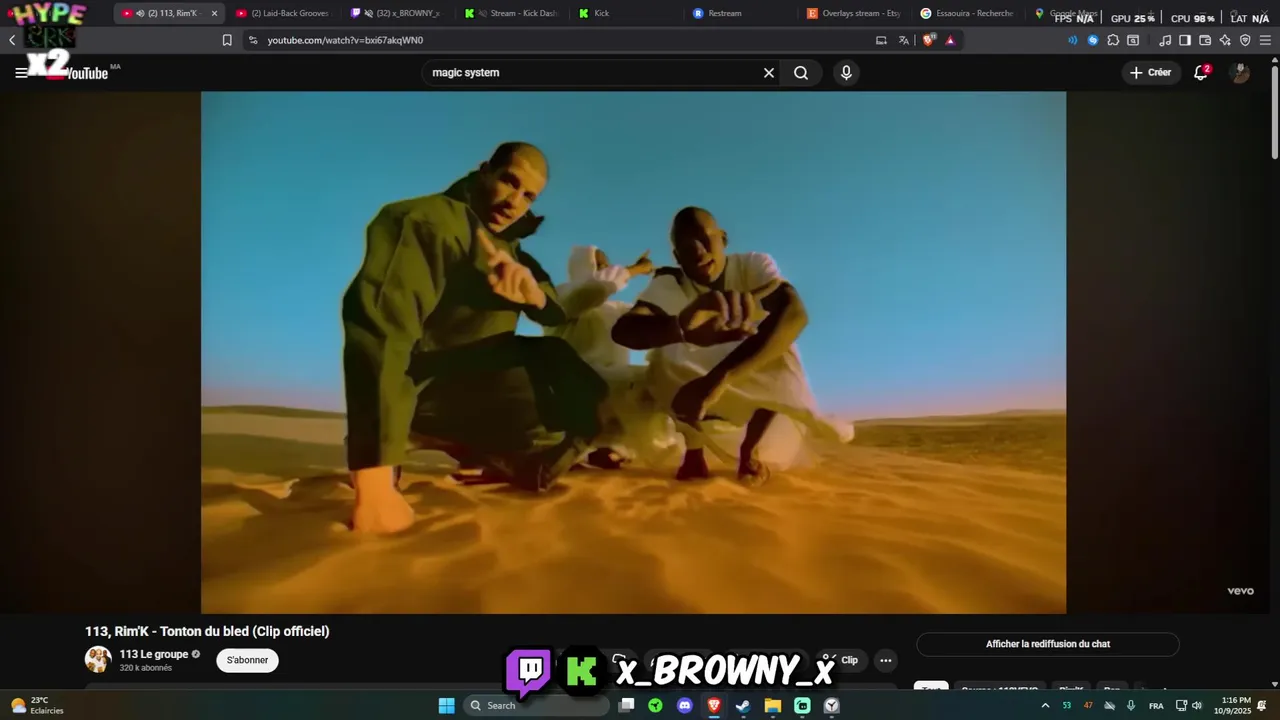
Task: Click the YouTube search magnifier button
Action: 801,72
